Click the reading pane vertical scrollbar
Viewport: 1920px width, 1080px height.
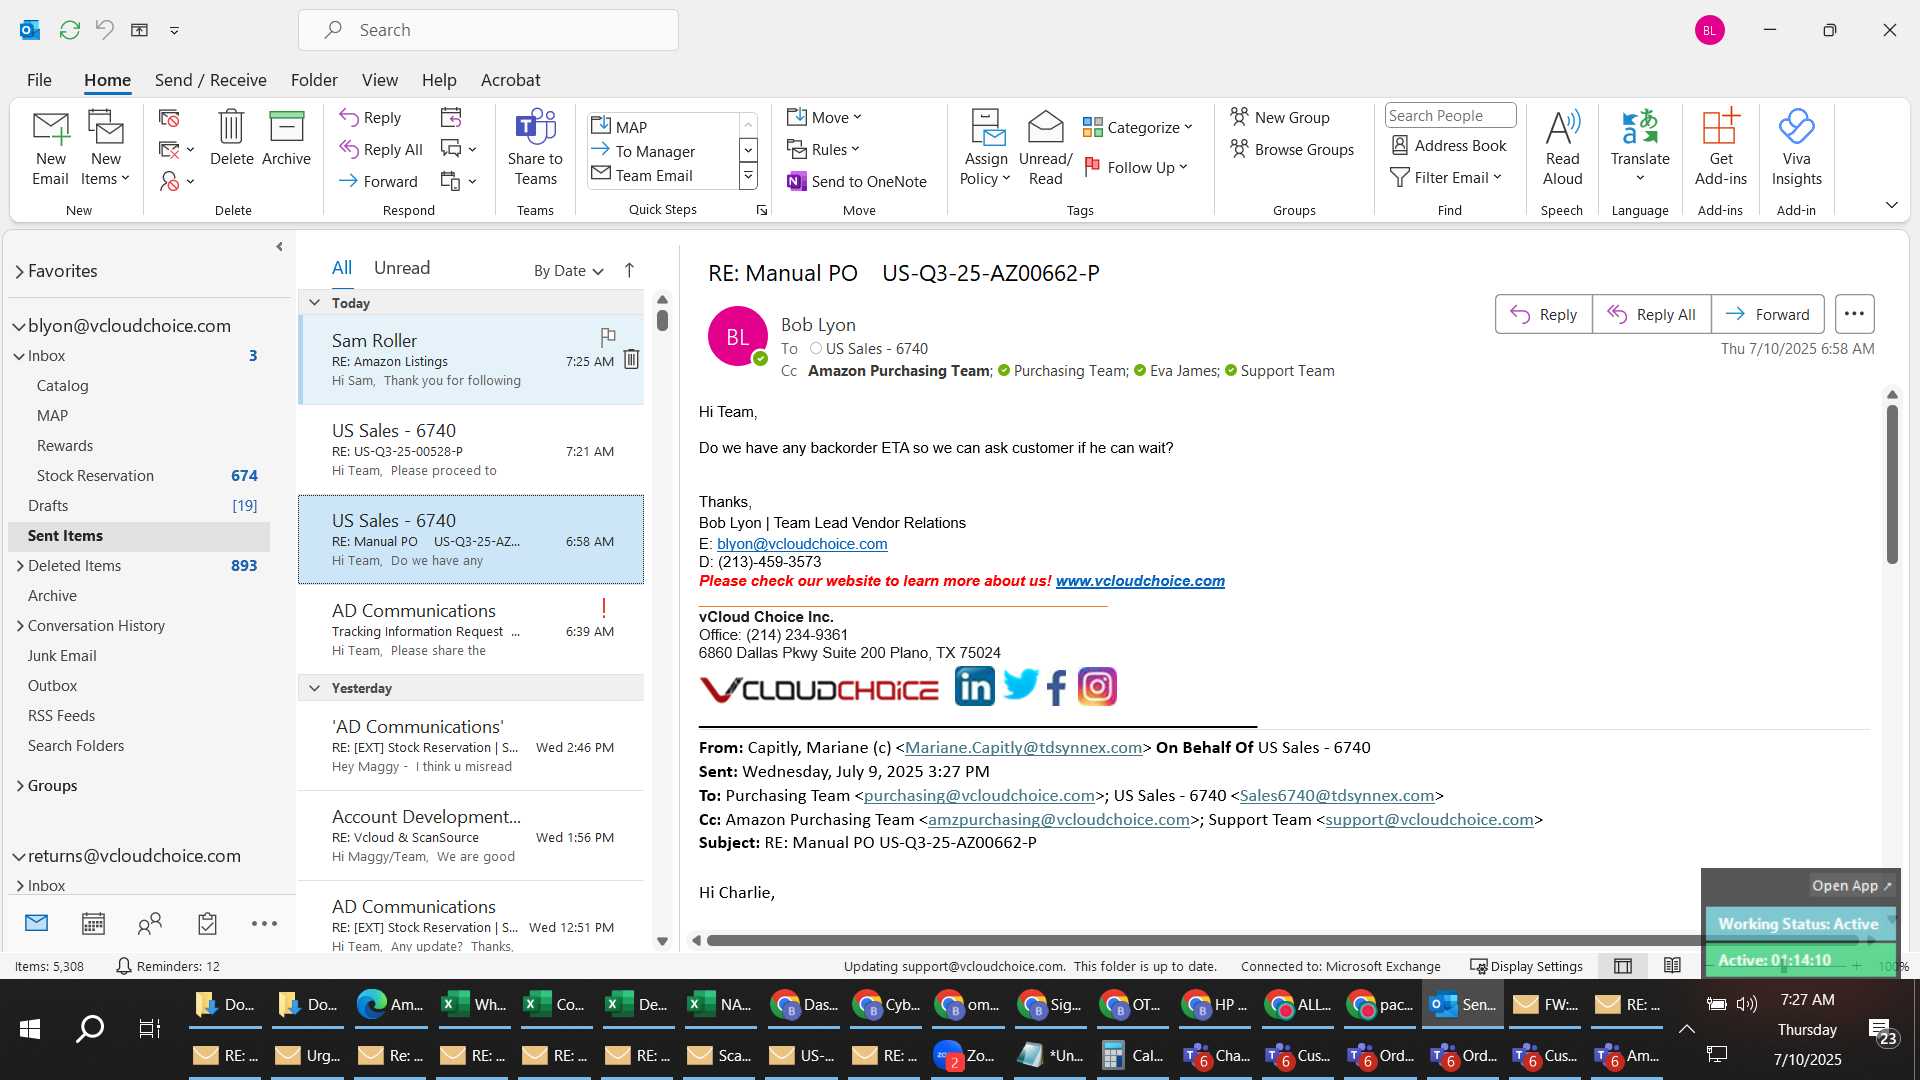tap(1891, 484)
